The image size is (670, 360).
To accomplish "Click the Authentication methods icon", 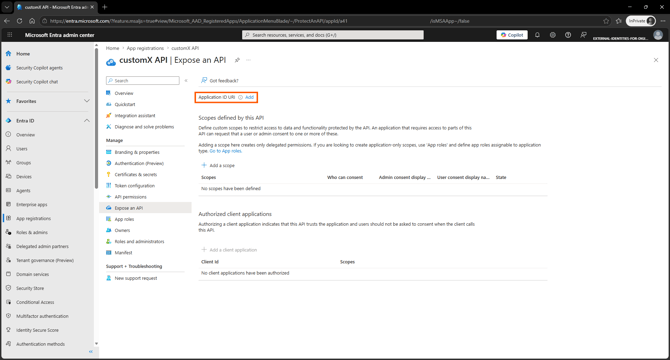I will 8,344.
